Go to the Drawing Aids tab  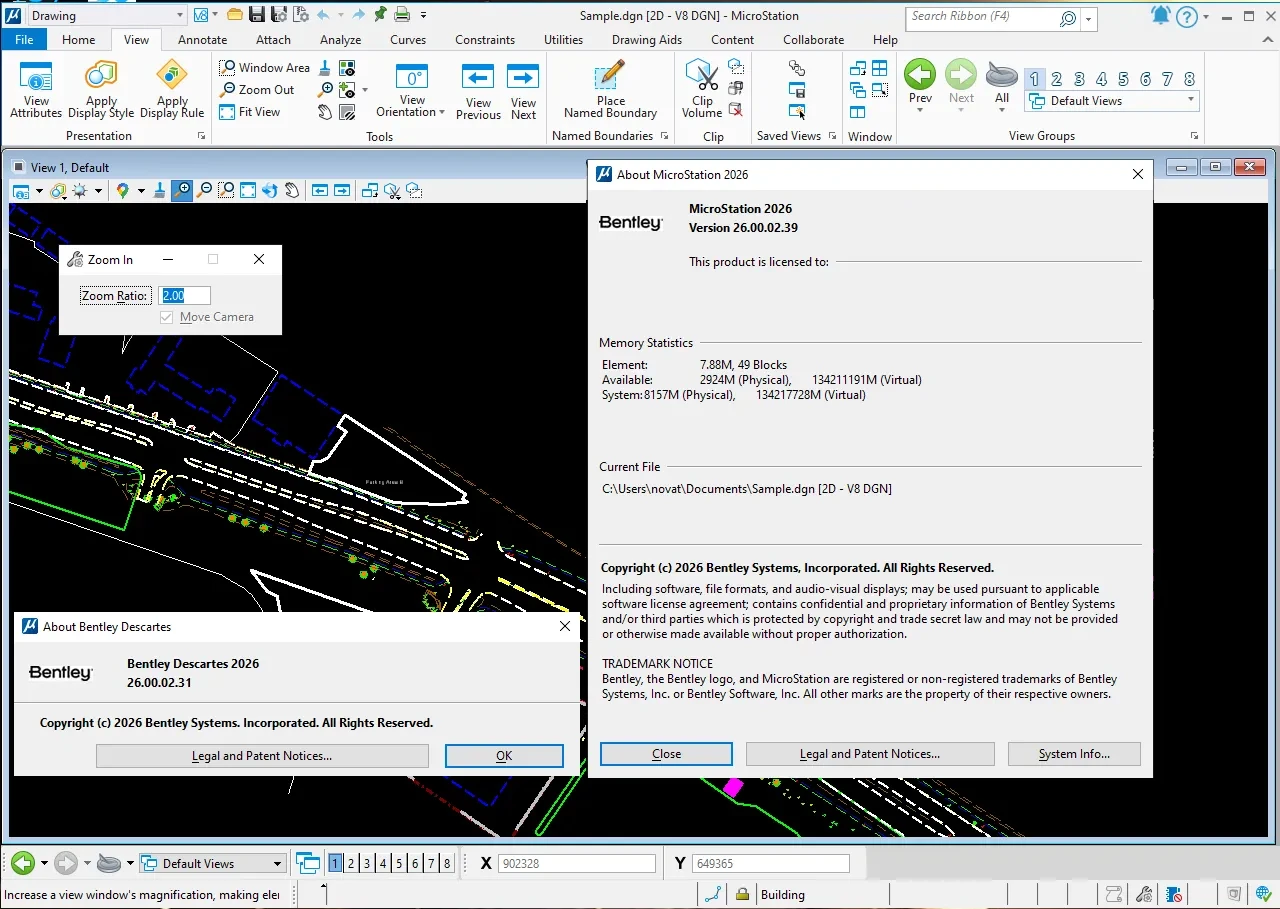(x=647, y=40)
